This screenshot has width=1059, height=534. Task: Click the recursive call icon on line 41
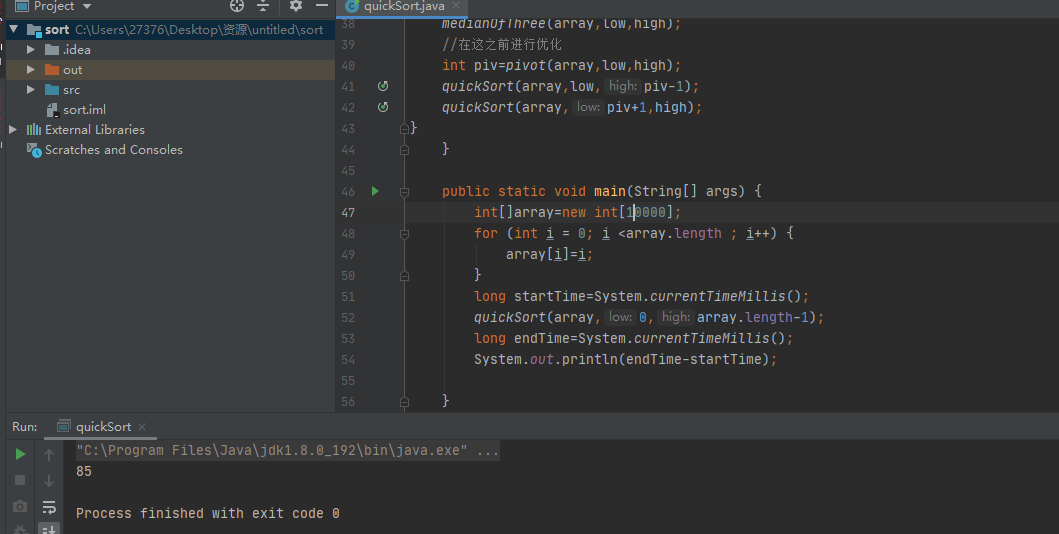383,86
